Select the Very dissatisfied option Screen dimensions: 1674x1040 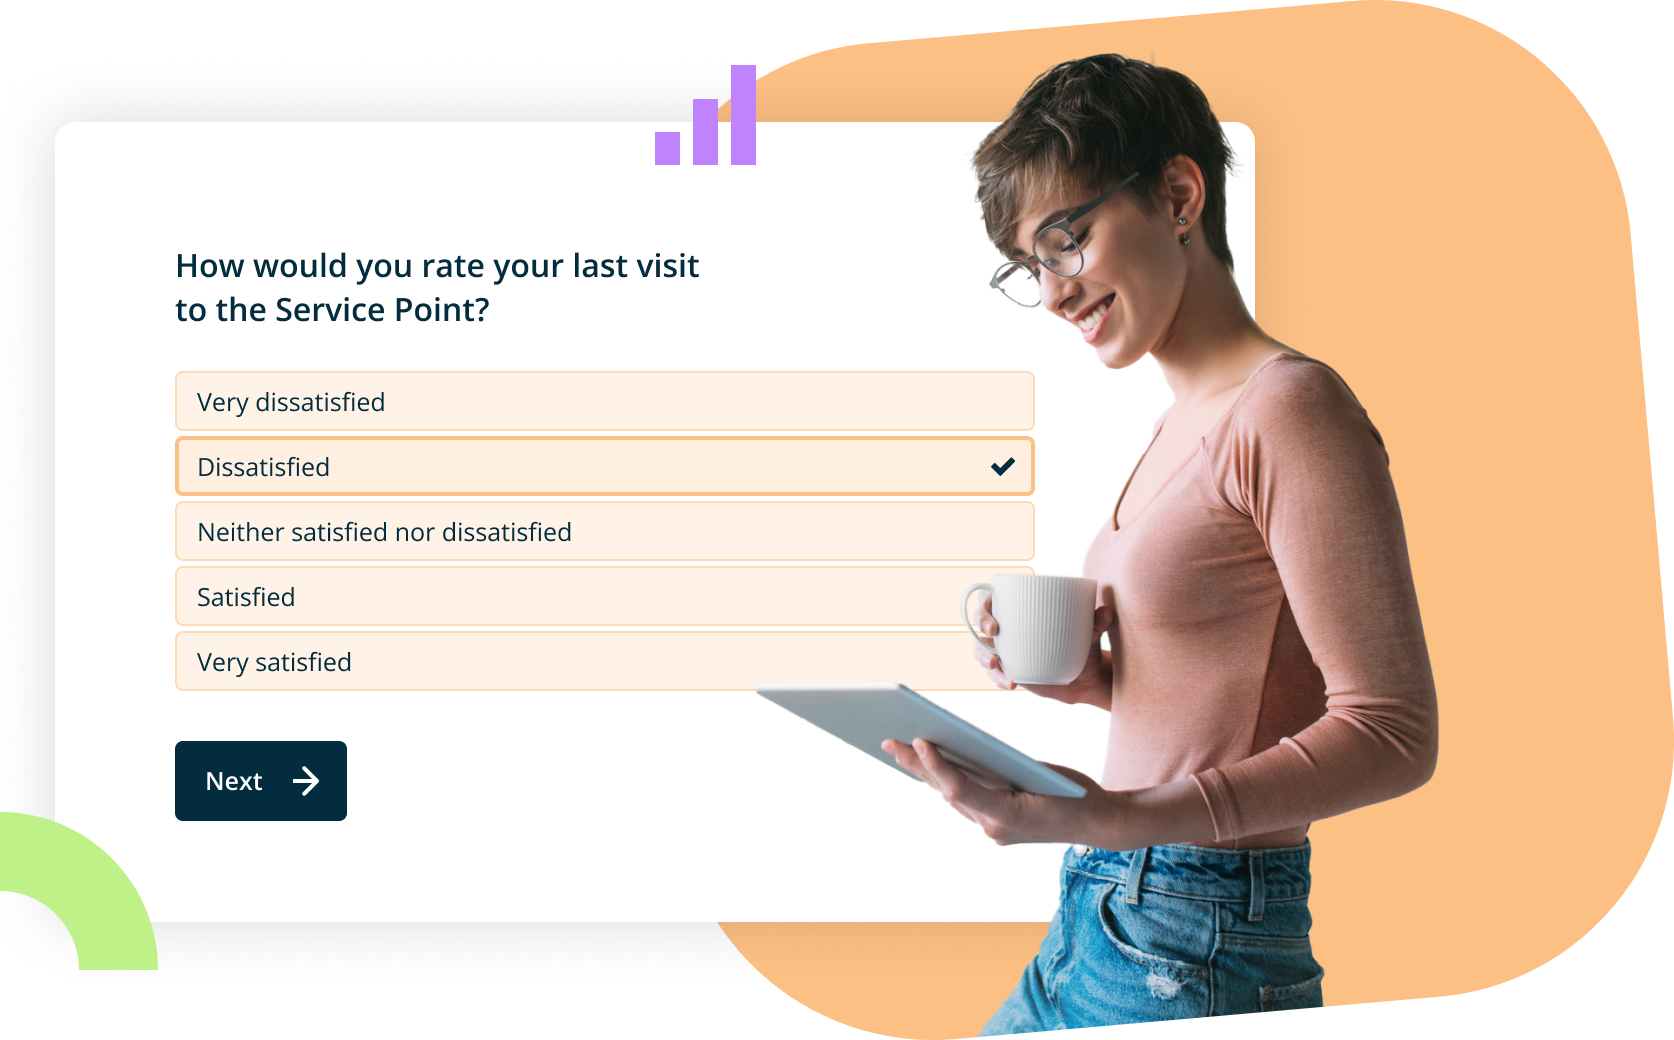(604, 401)
